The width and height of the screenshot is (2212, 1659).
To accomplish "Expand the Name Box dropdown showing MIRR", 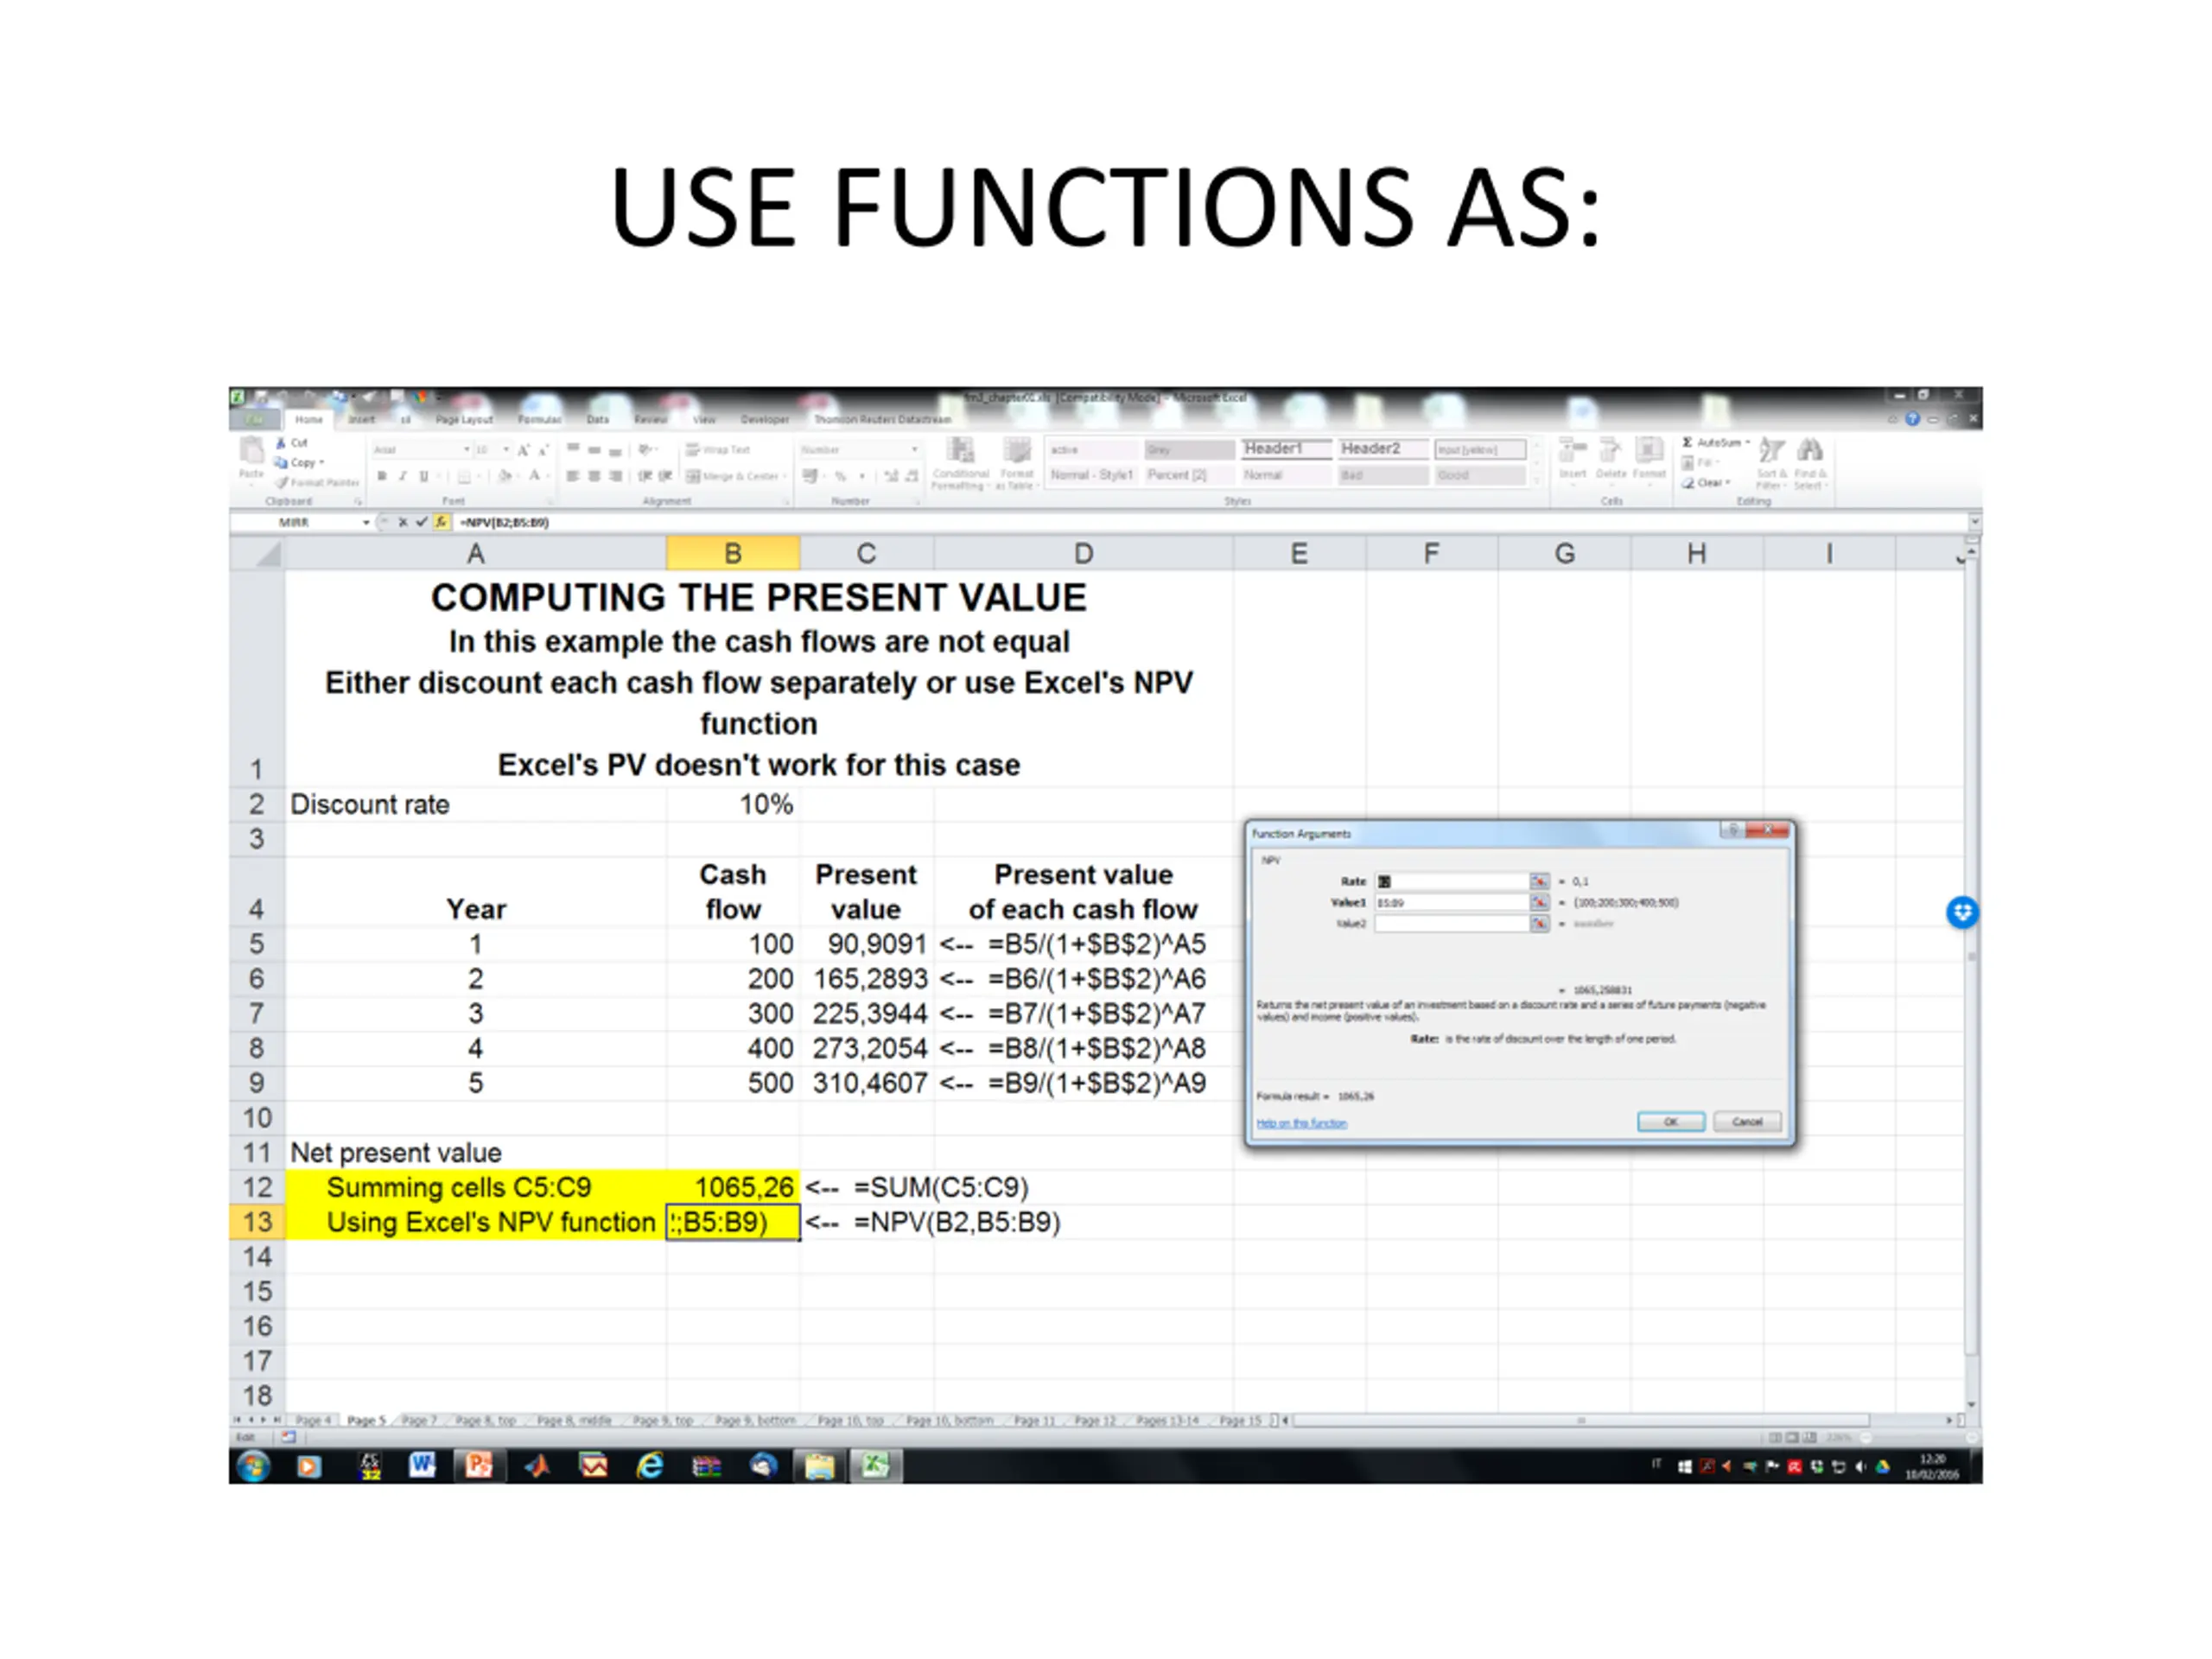I will [x=366, y=522].
